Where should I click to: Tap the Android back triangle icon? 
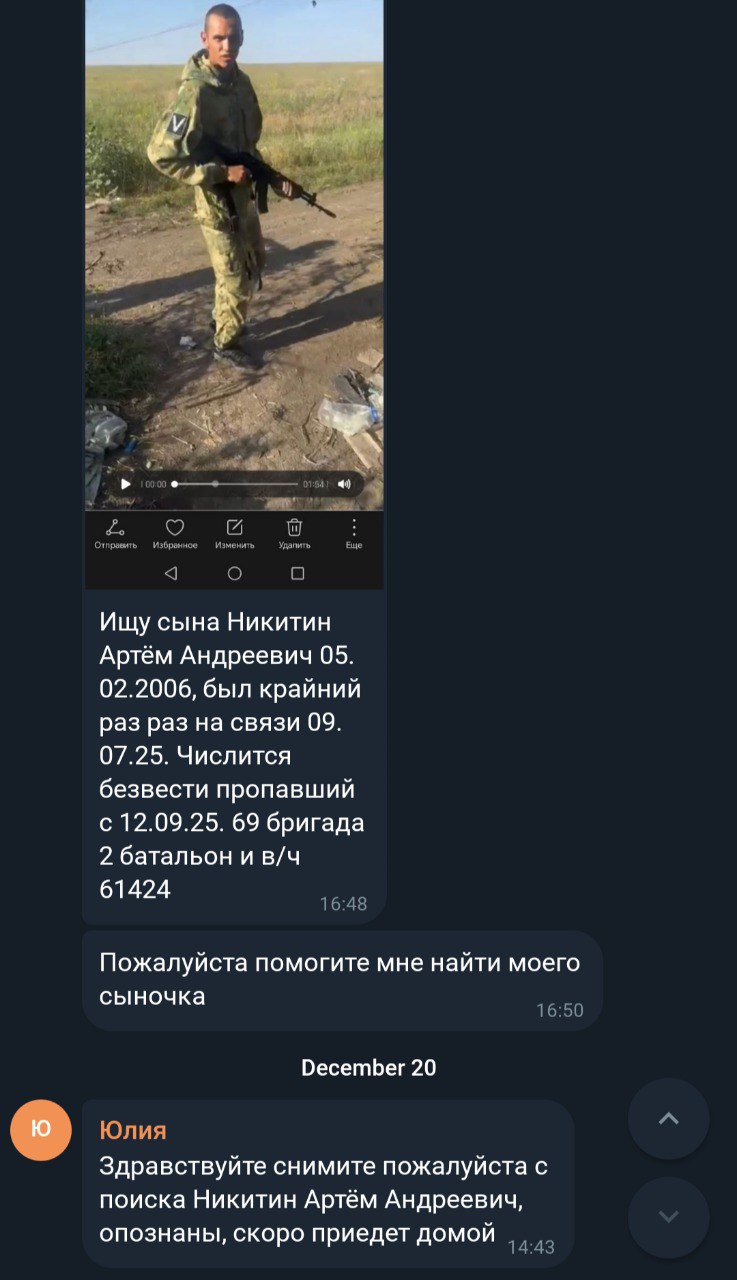pos(170,573)
